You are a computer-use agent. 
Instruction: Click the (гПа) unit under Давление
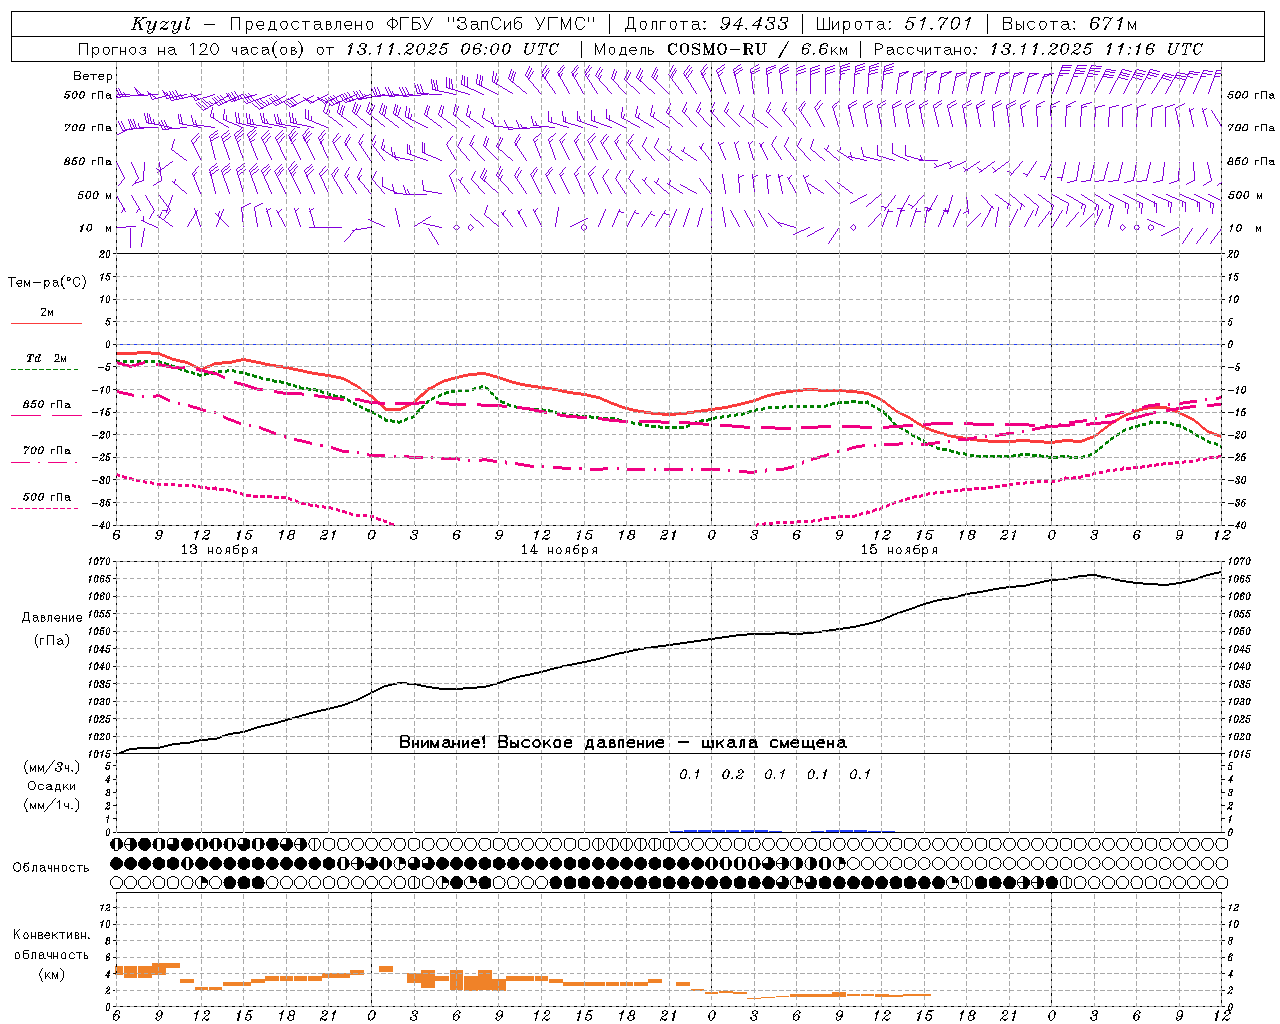coord(52,640)
